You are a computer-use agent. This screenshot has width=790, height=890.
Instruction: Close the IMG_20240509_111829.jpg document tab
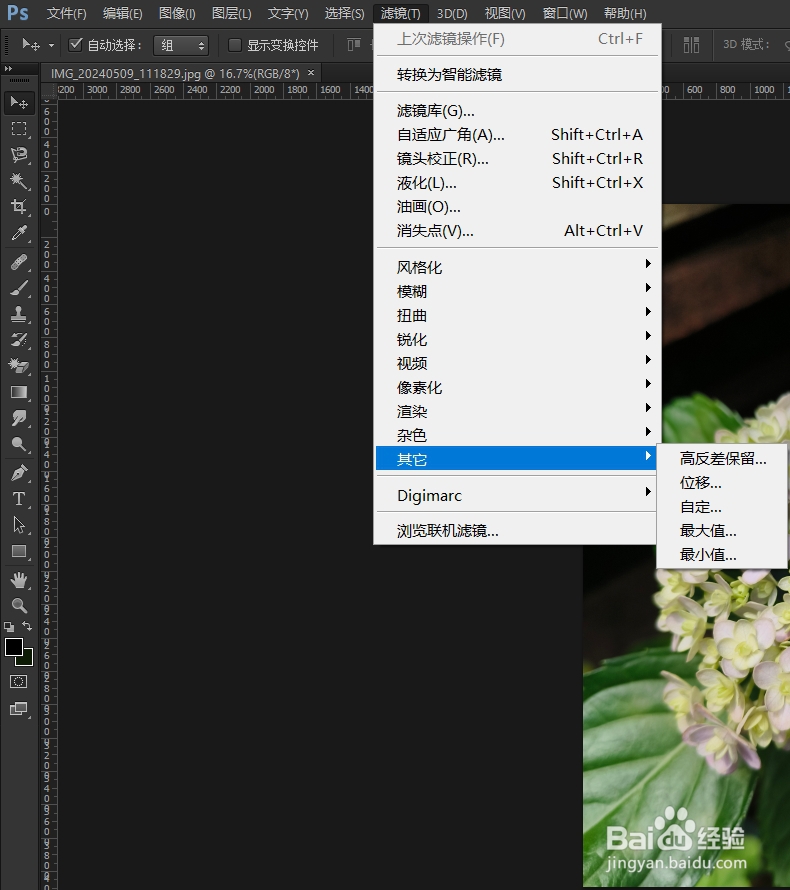pos(311,73)
